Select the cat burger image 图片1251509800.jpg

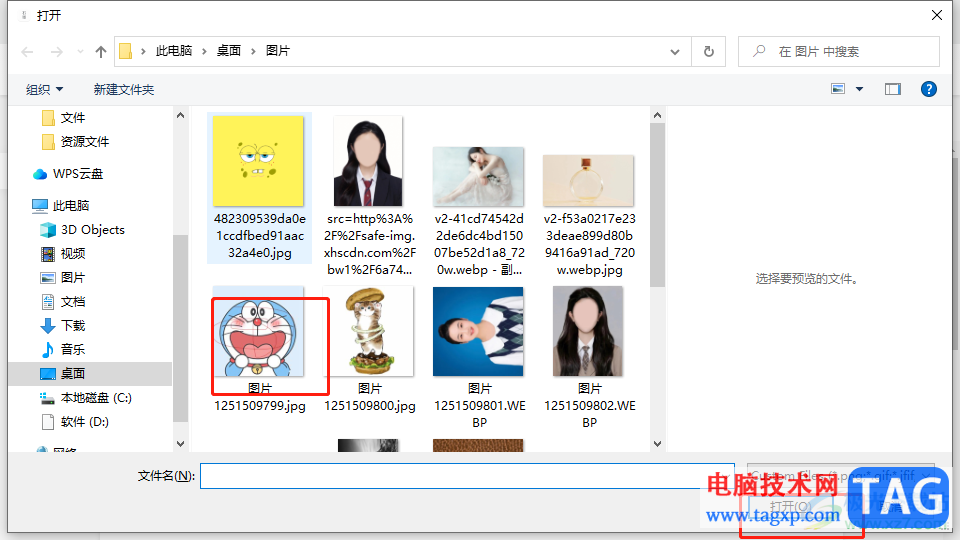pos(368,331)
